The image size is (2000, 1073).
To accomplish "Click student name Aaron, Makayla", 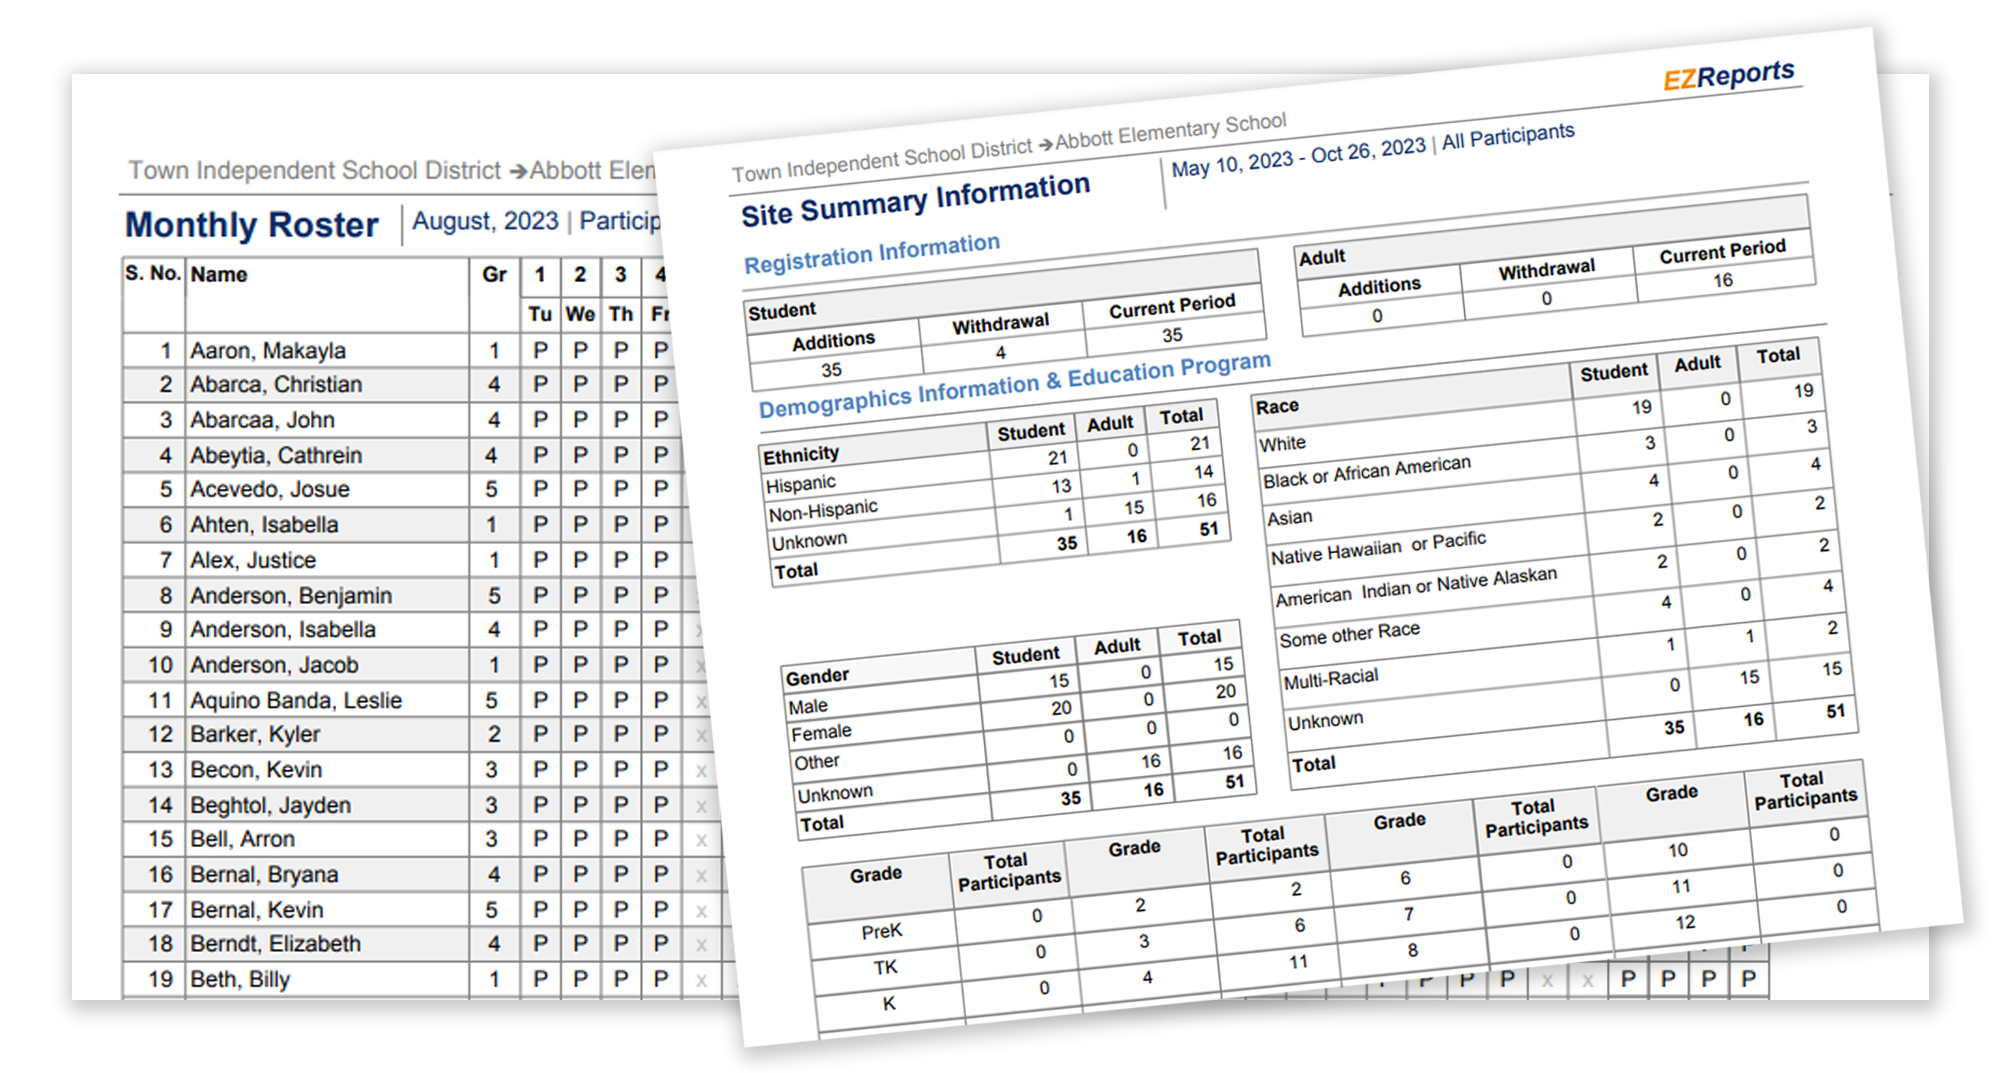I will (x=268, y=351).
